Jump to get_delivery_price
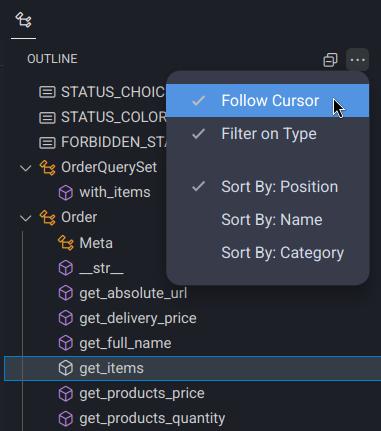Screen dimensions: 381x431 138,318
